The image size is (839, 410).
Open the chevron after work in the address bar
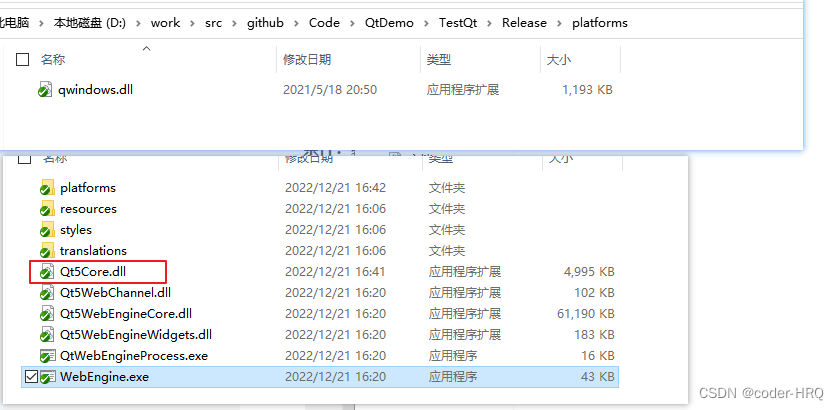click(193, 23)
